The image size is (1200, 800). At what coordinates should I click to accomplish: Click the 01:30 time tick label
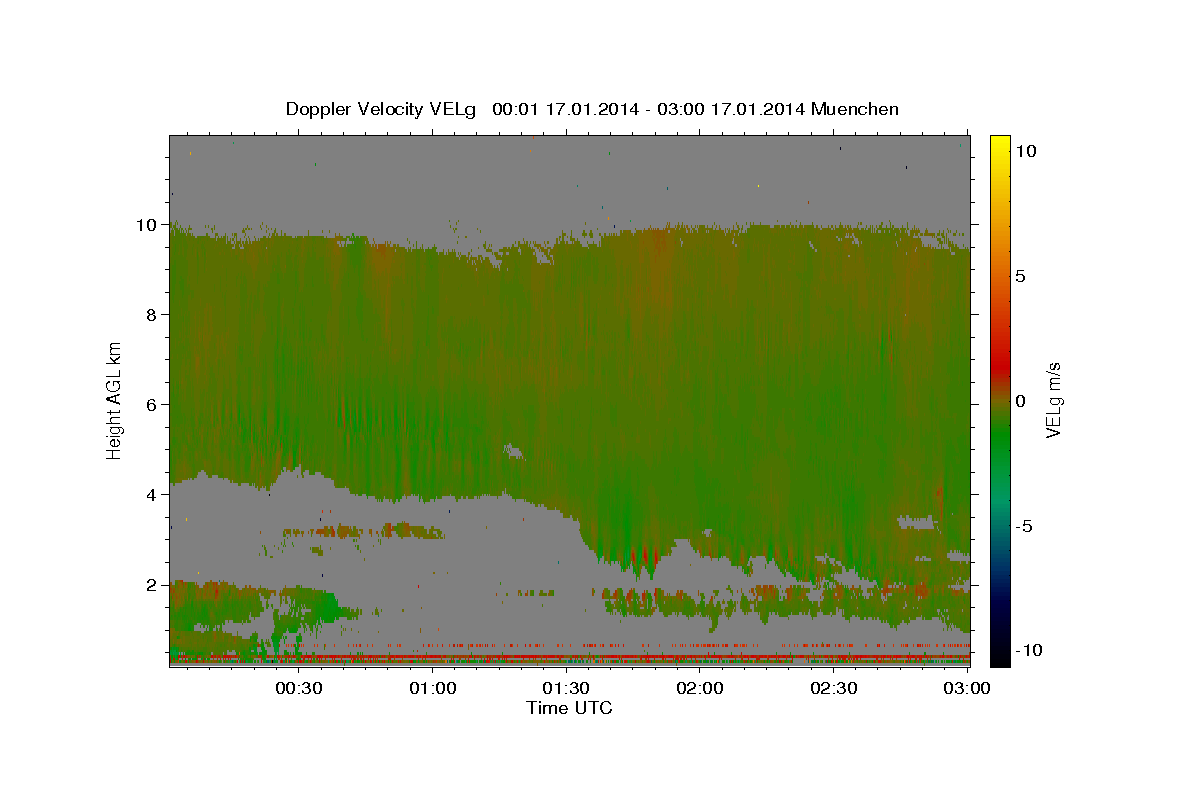pyautogui.click(x=566, y=688)
